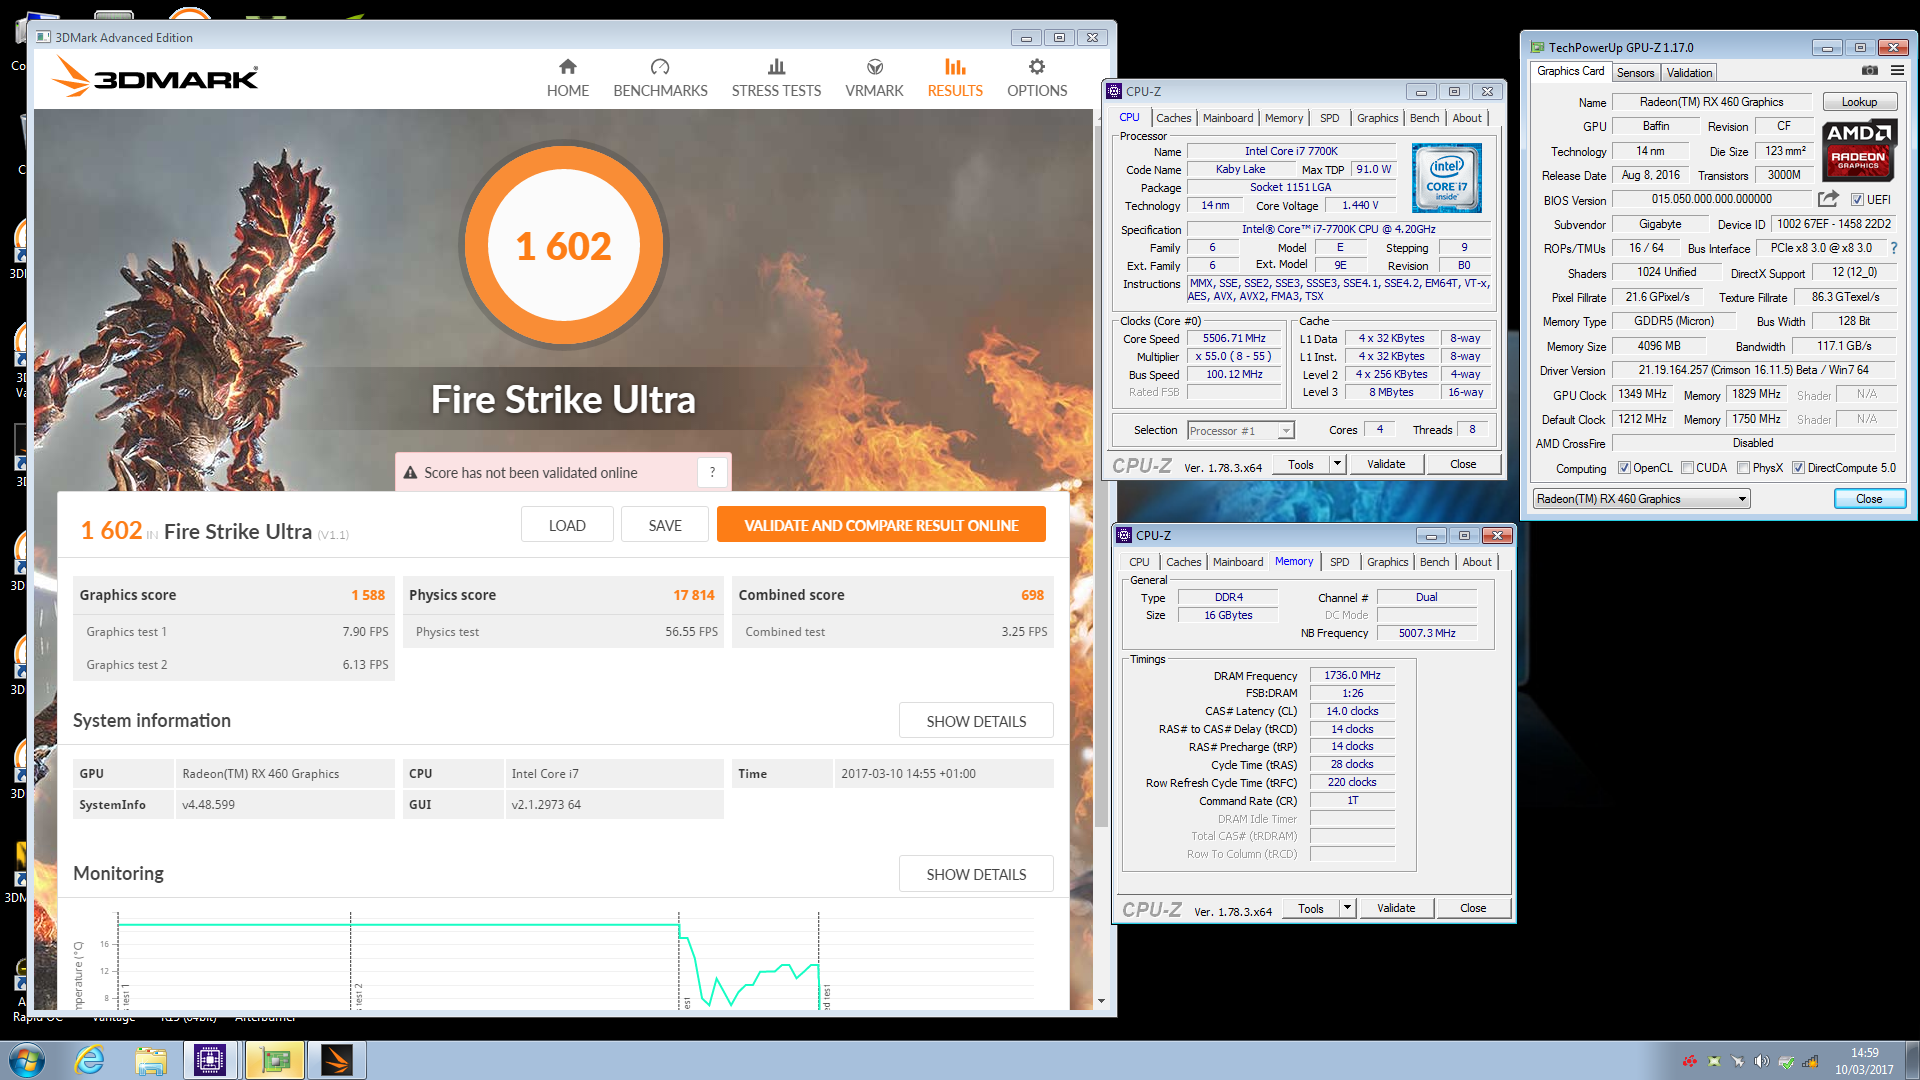Open Graphics tab in upper CPU-Z window
Image resolution: width=1920 pixels, height=1080 pixels.
pyautogui.click(x=1377, y=118)
